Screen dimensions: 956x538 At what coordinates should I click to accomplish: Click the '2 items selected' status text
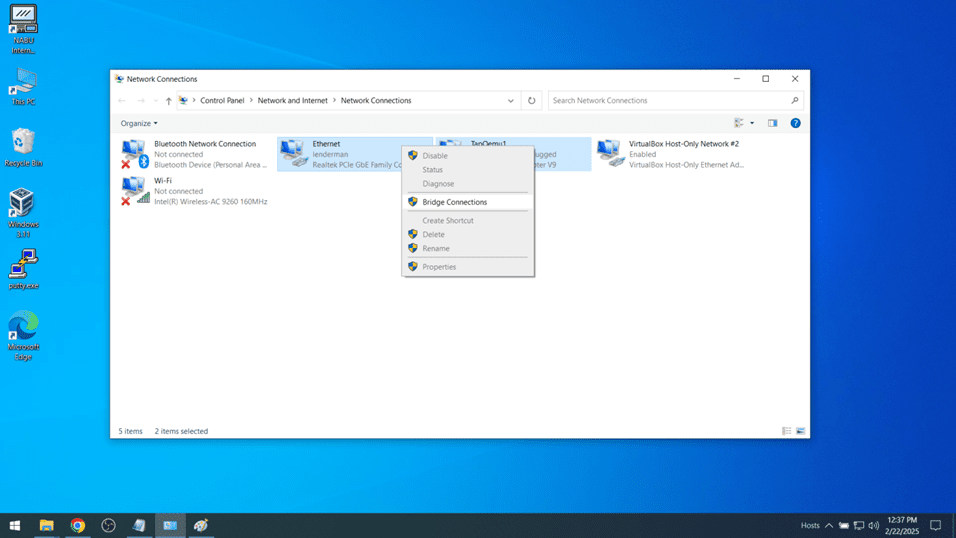(181, 431)
